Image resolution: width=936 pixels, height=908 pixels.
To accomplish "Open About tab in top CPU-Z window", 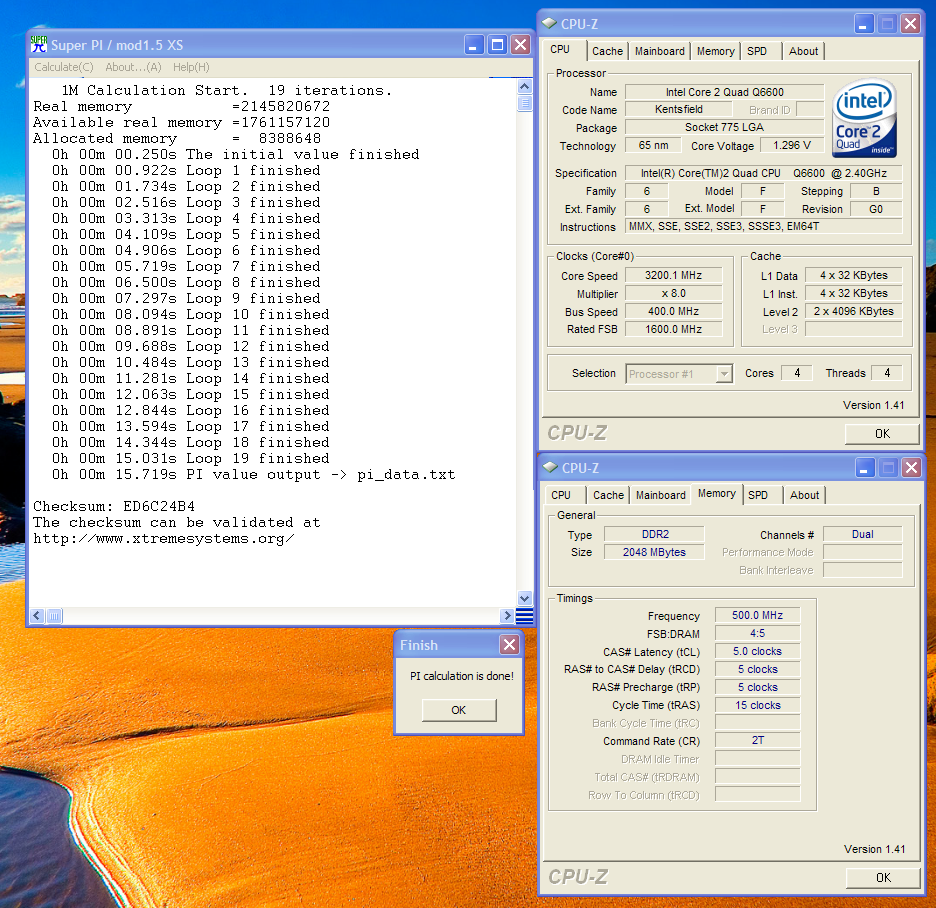I will click(x=803, y=51).
